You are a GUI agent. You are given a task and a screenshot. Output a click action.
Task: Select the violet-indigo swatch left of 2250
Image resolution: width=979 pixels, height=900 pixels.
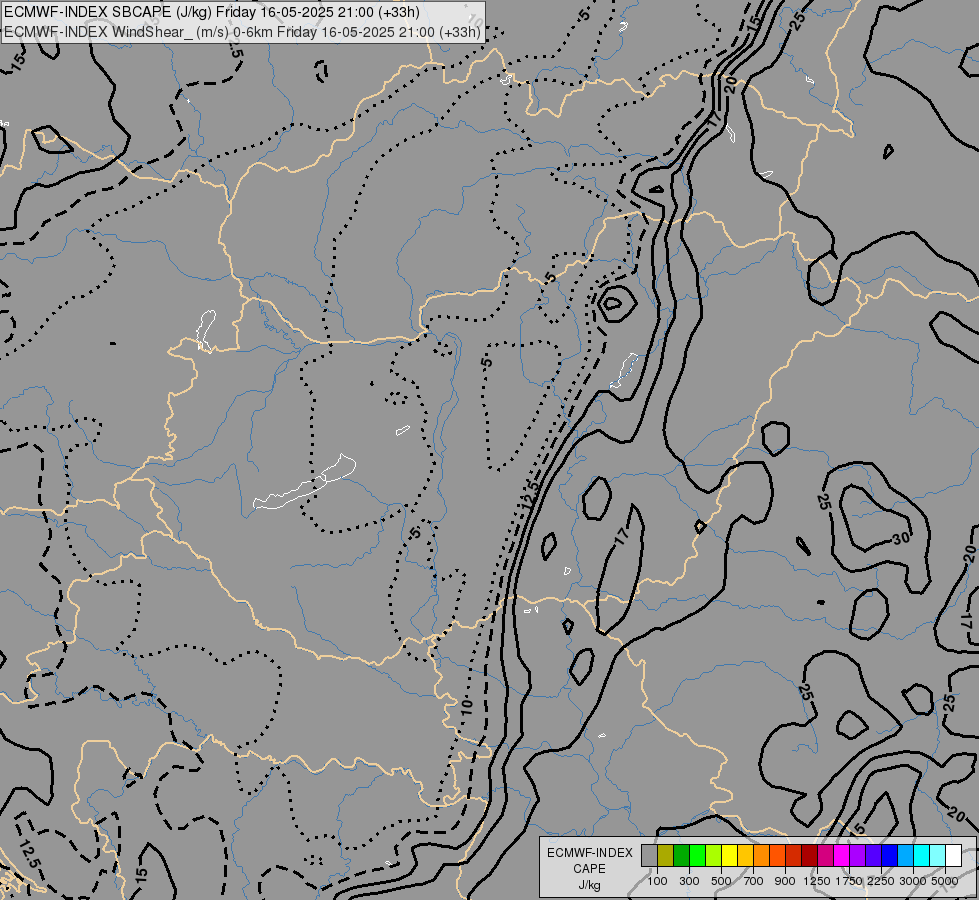(x=873, y=855)
